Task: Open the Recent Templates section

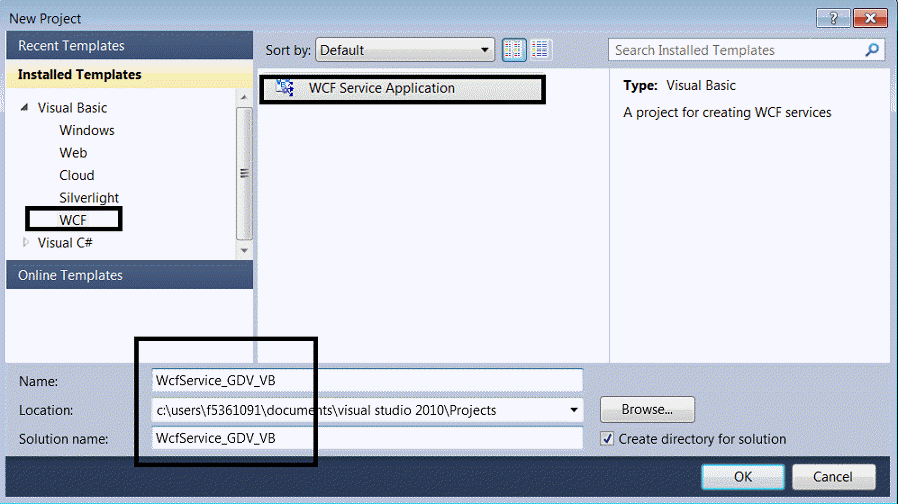Action: pos(71,46)
